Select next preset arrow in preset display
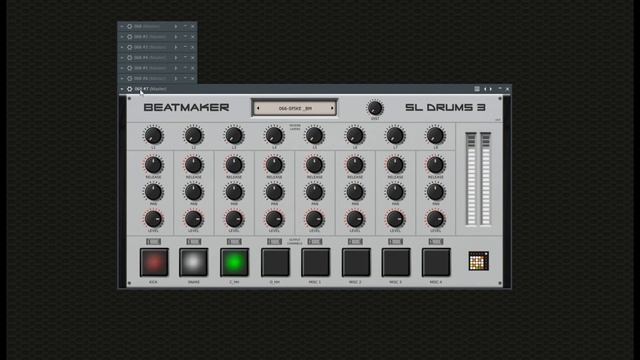640x360 pixels. pyautogui.click(x=332, y=108)
